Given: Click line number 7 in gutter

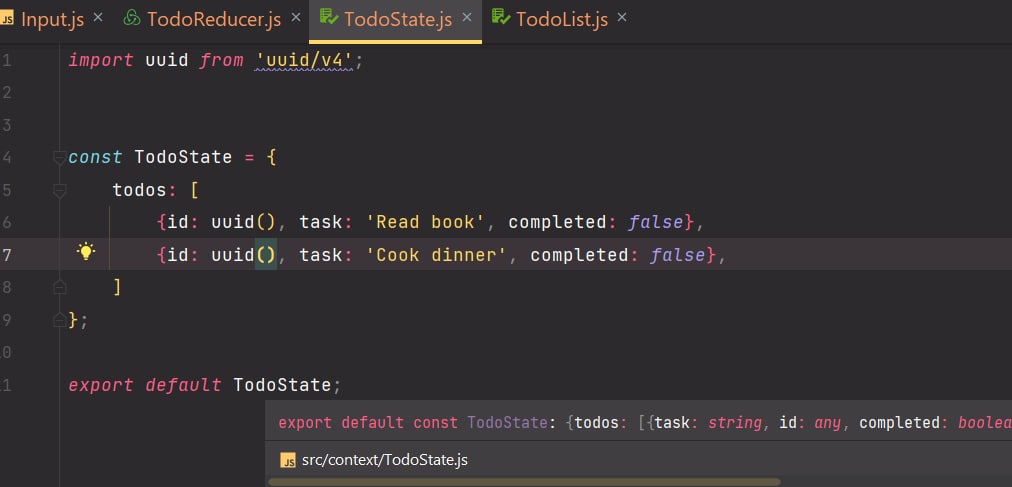Looking at the screenshot, I should [6, 255].
